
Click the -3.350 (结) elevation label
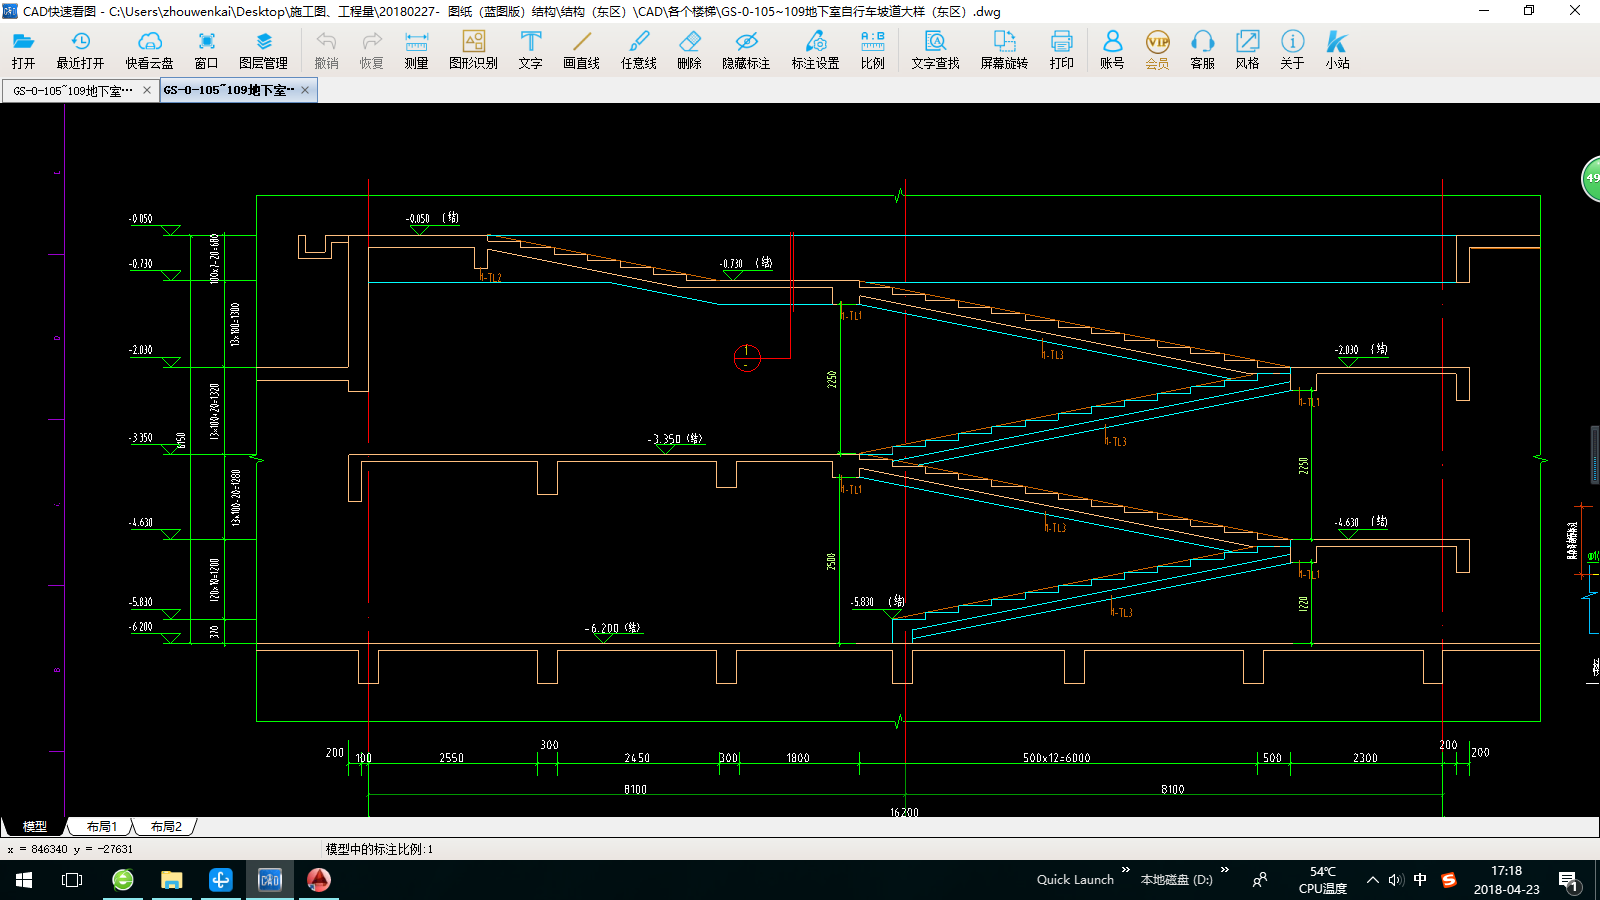tap(675, 439)
